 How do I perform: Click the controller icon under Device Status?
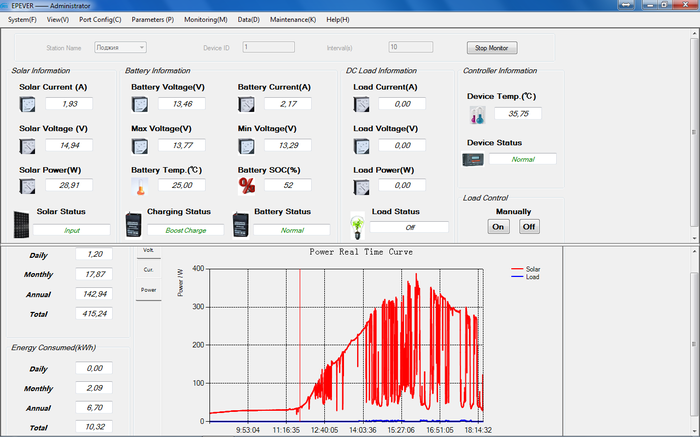tap(472, 159)
